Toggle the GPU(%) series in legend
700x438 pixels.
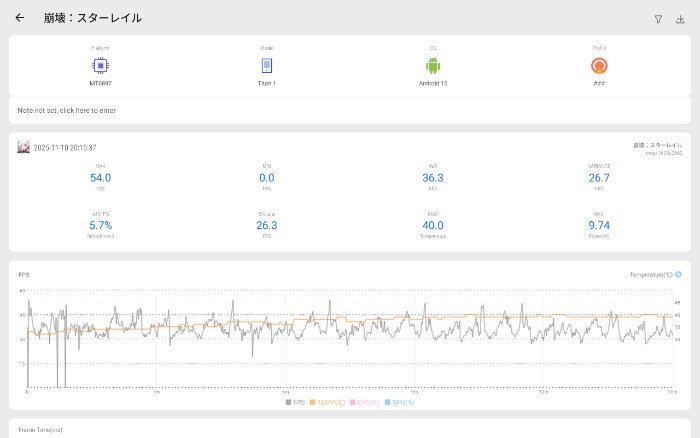coord(400,402)
